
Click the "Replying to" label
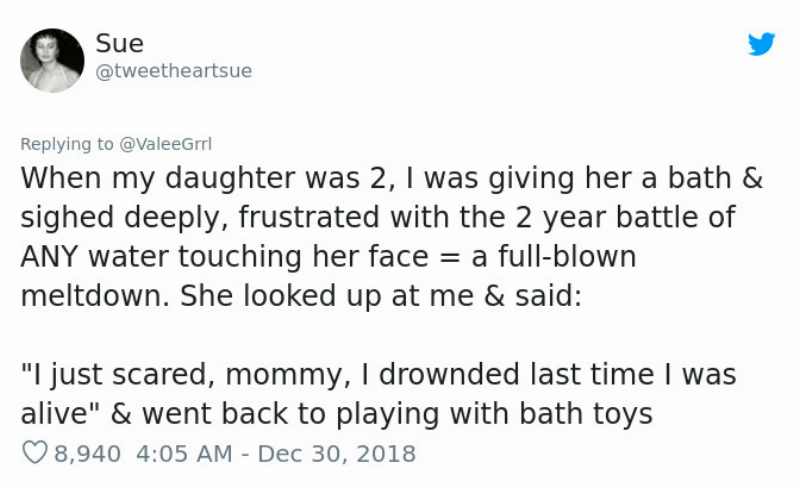(67, 144)
